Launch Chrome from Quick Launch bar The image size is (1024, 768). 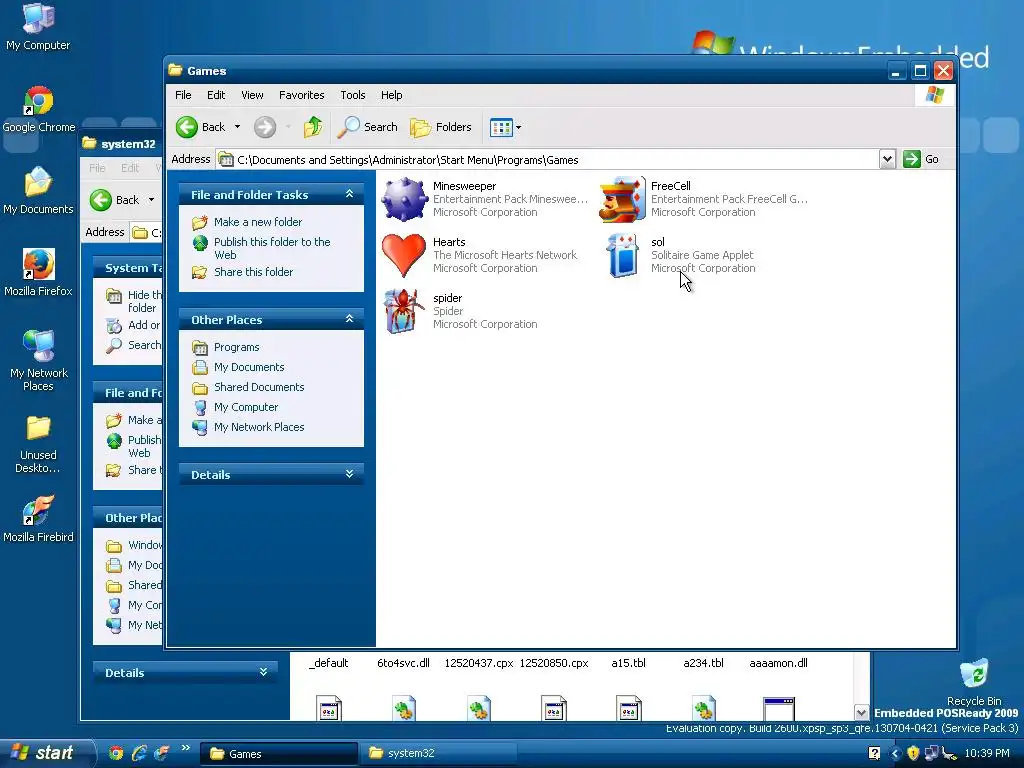click(x=116, y=754)
